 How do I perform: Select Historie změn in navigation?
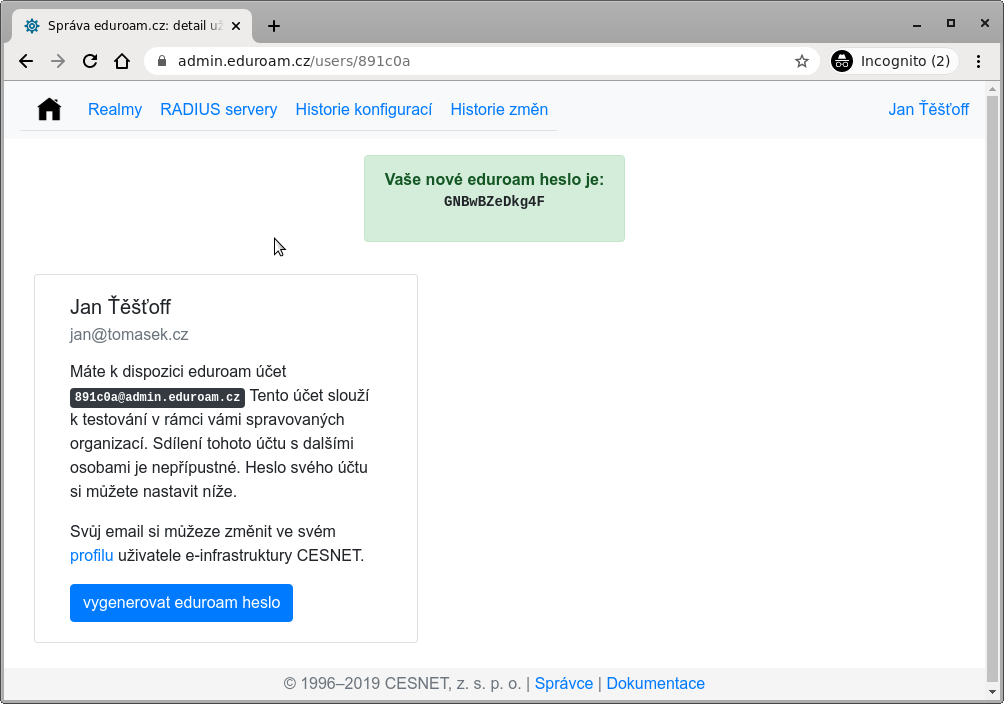click(x=499, y=110)
